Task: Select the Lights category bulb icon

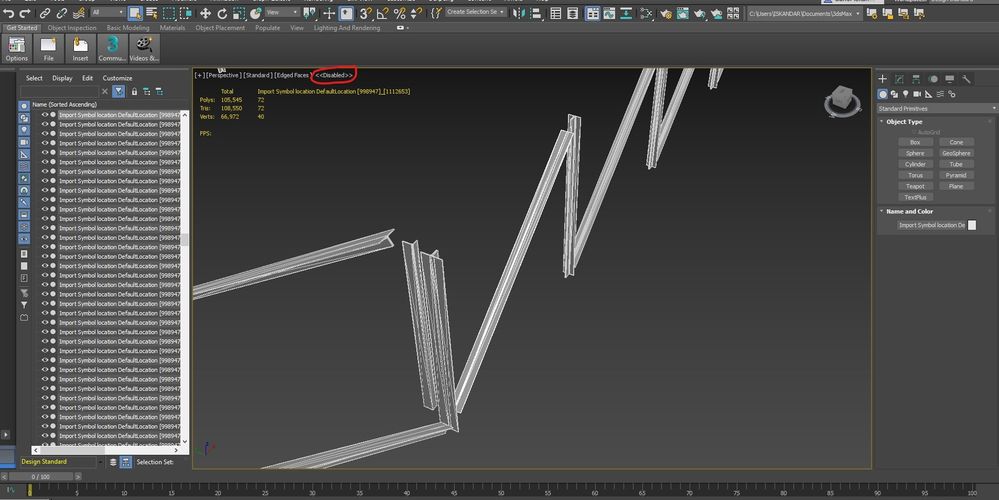Action: (x=905, y=94)
